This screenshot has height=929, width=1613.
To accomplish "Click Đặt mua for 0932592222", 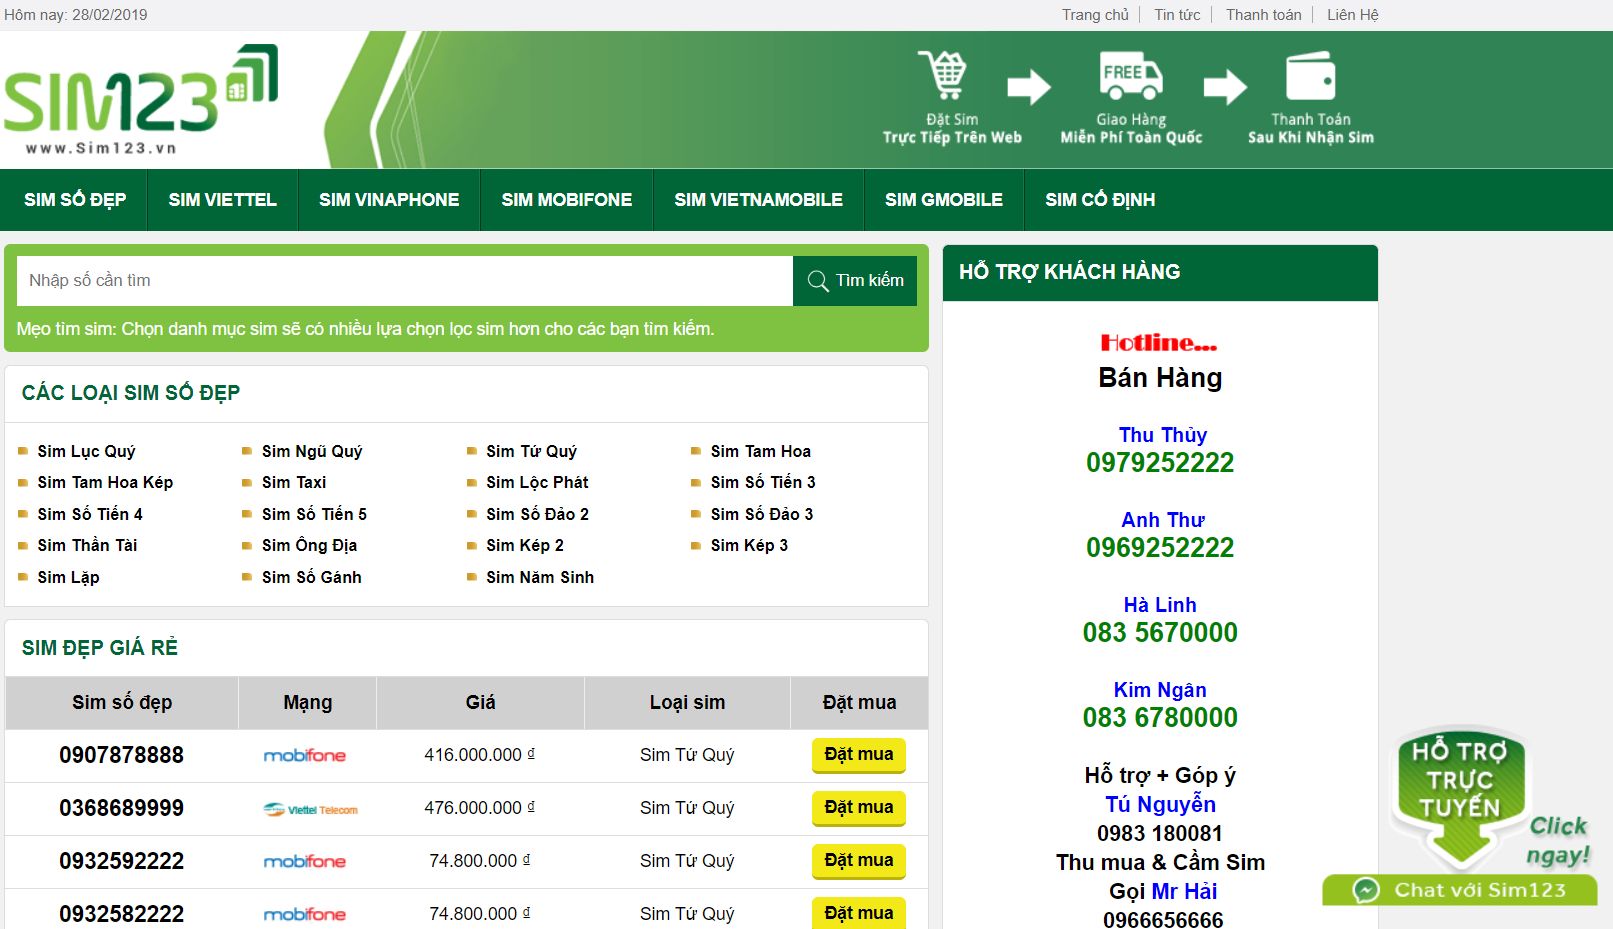I will point(859,861).
